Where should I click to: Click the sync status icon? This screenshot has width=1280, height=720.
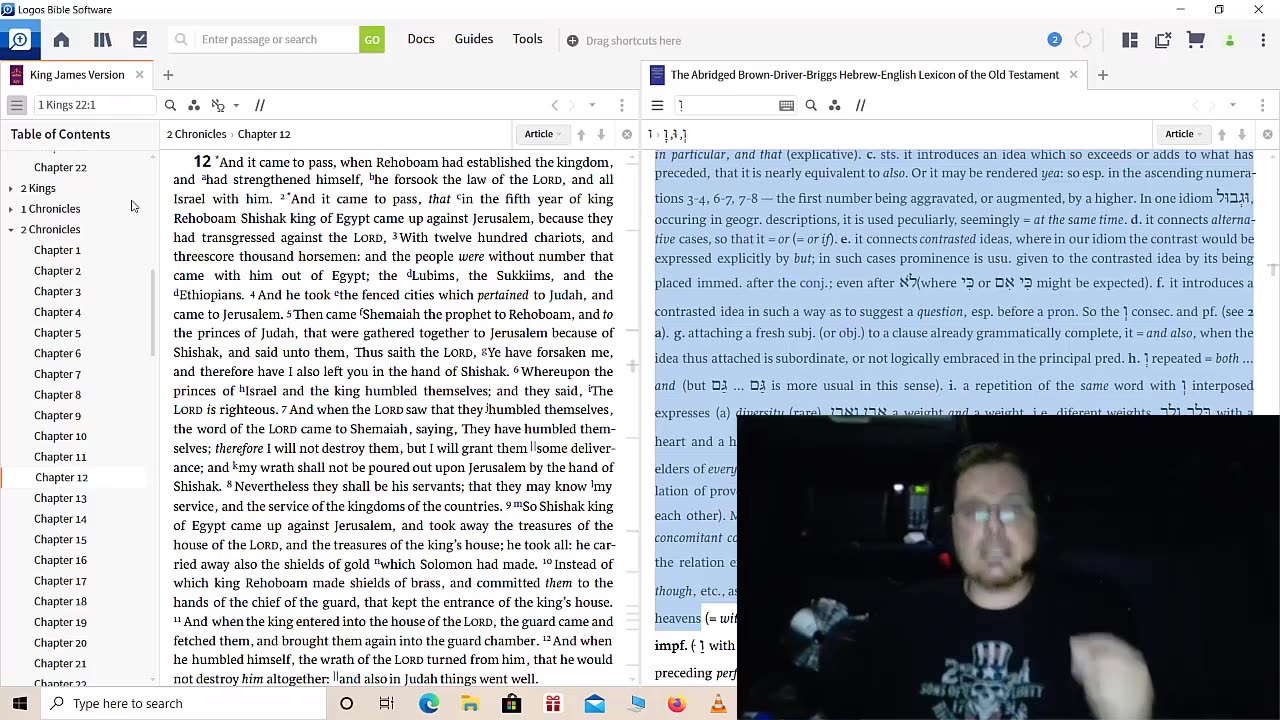pyautogui.click(x=1083, y=40)
